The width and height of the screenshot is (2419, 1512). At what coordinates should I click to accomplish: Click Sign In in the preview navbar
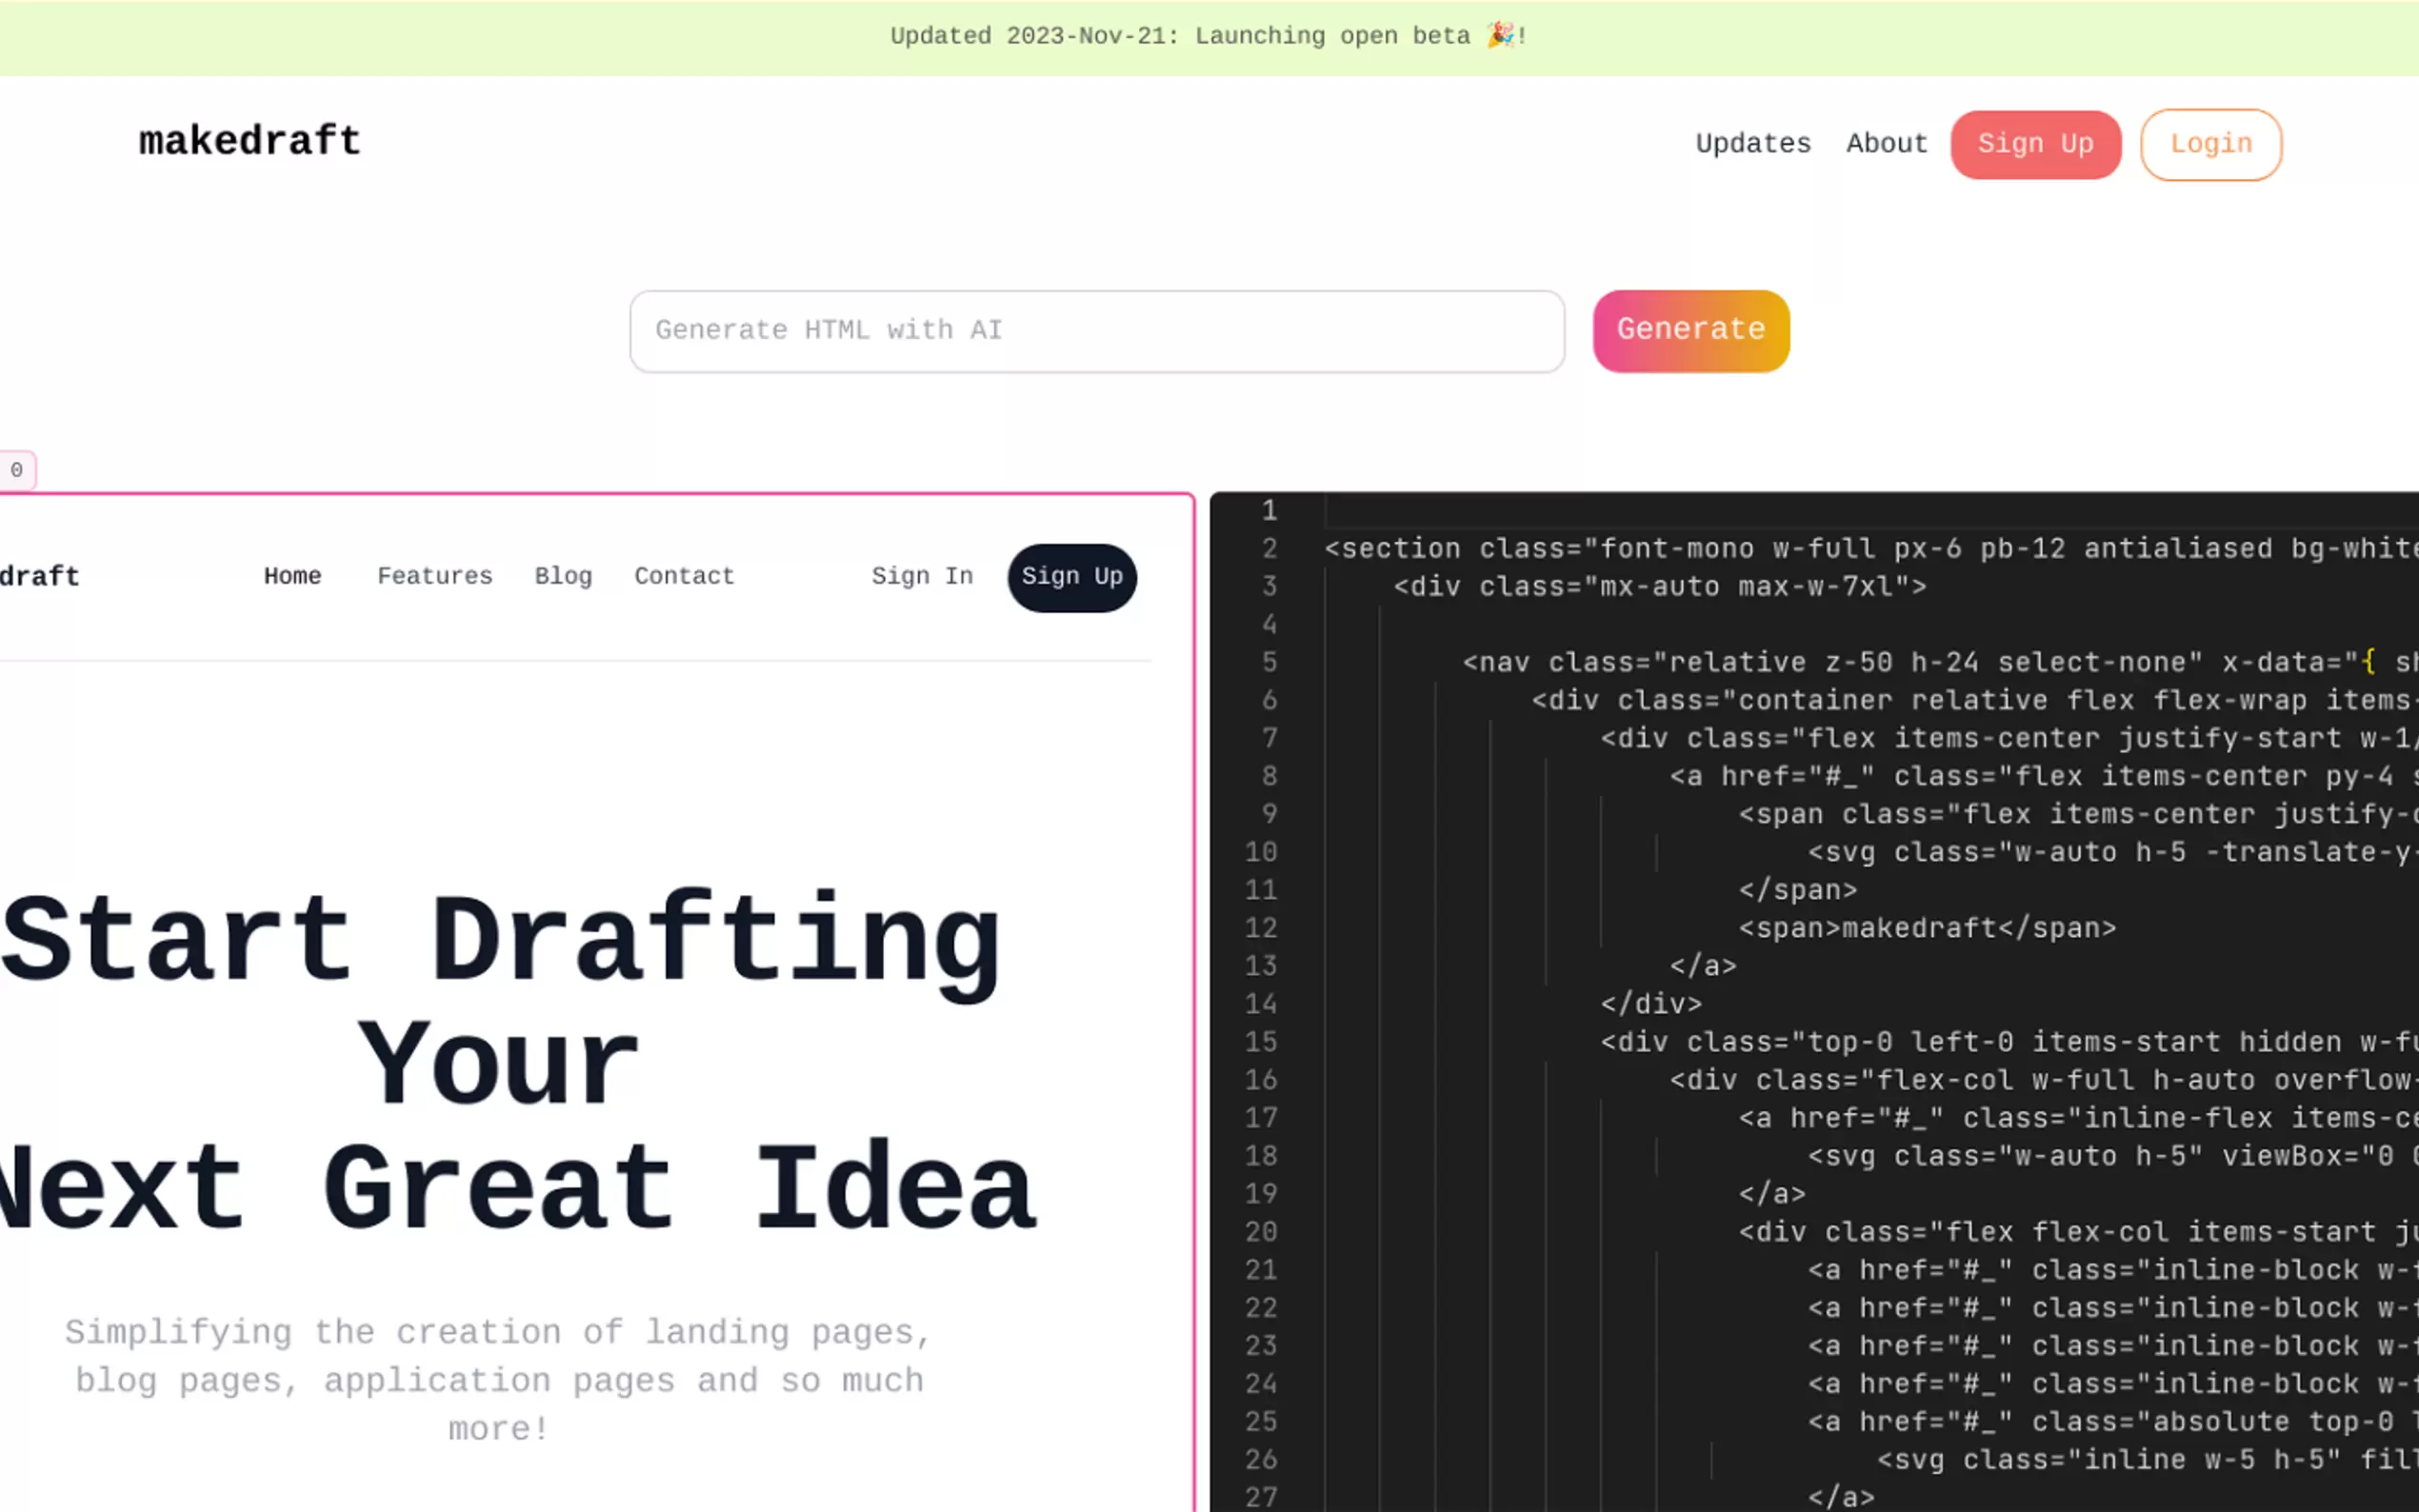922,577
